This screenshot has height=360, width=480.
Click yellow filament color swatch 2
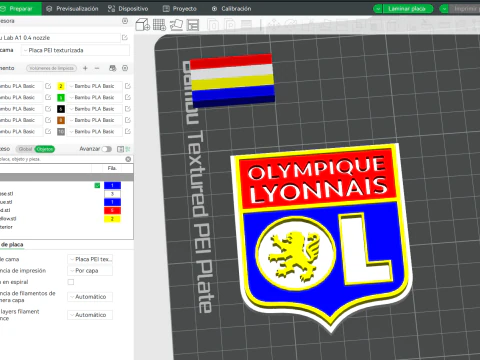pyautogui.click(x=61, y=86)
